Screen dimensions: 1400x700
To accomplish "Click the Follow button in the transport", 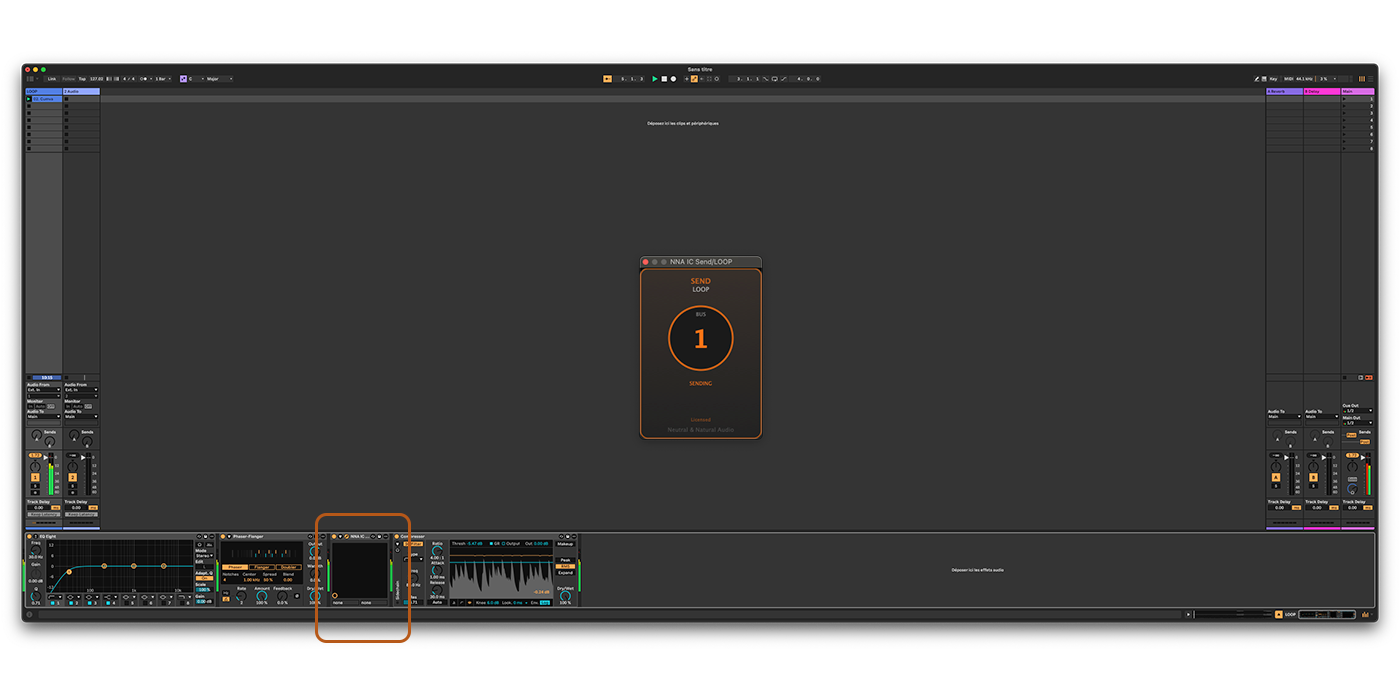I will click(69, 78).
